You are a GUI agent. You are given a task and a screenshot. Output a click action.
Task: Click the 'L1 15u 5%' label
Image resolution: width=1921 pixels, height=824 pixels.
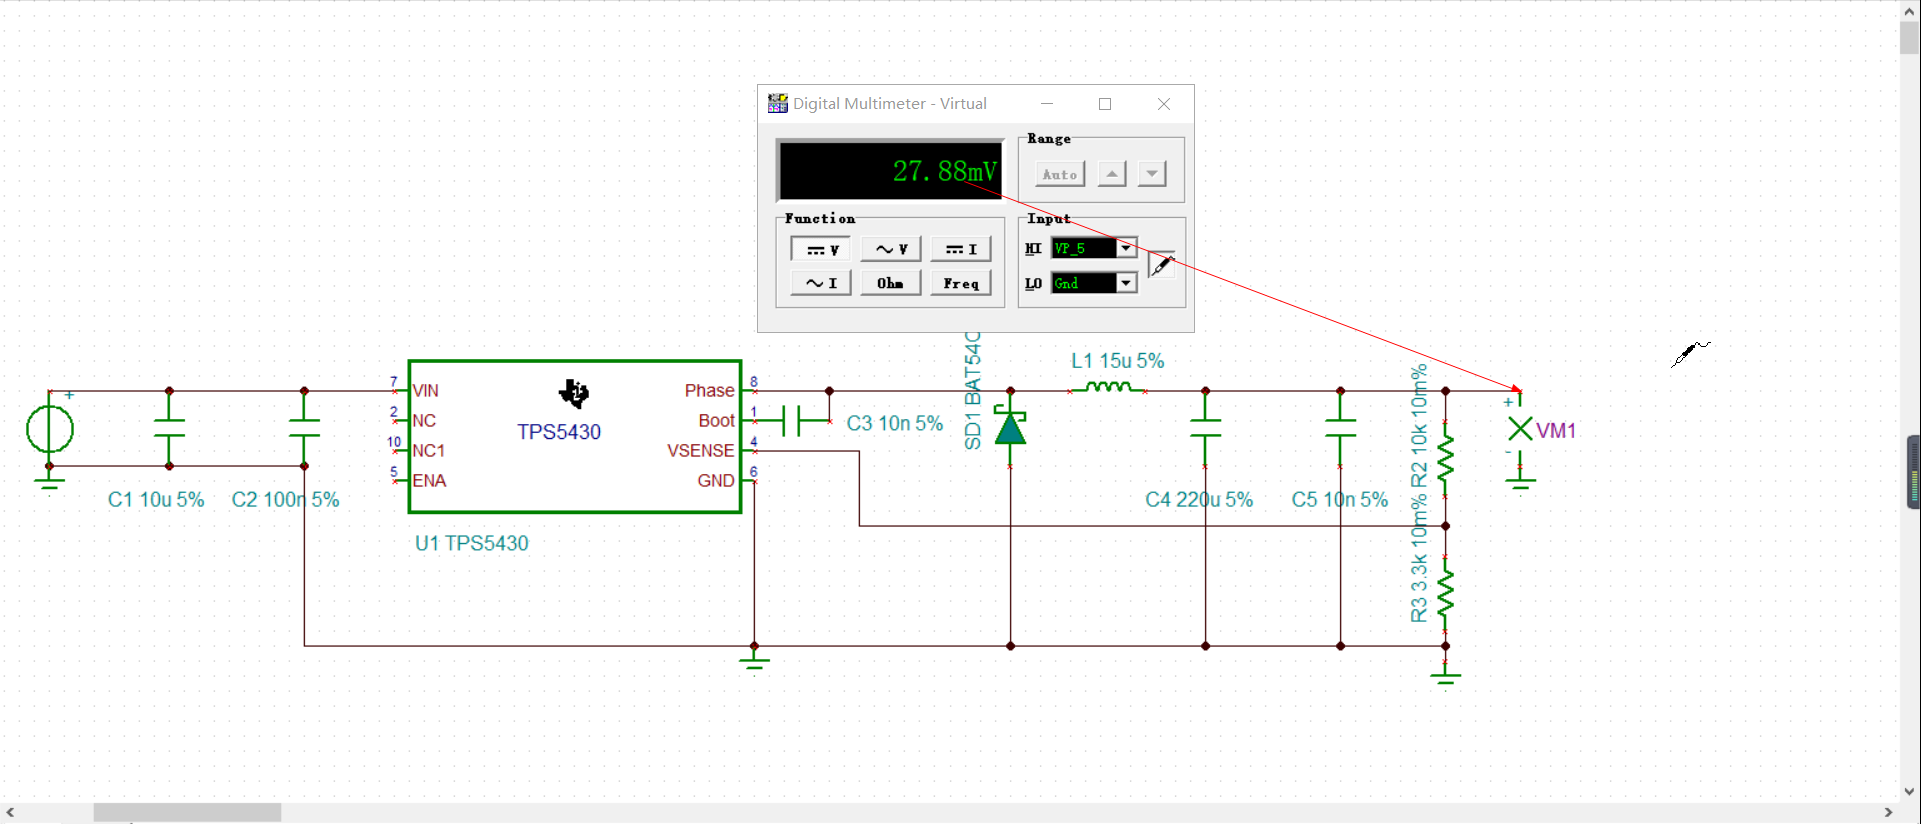[x=1118, y=361]
